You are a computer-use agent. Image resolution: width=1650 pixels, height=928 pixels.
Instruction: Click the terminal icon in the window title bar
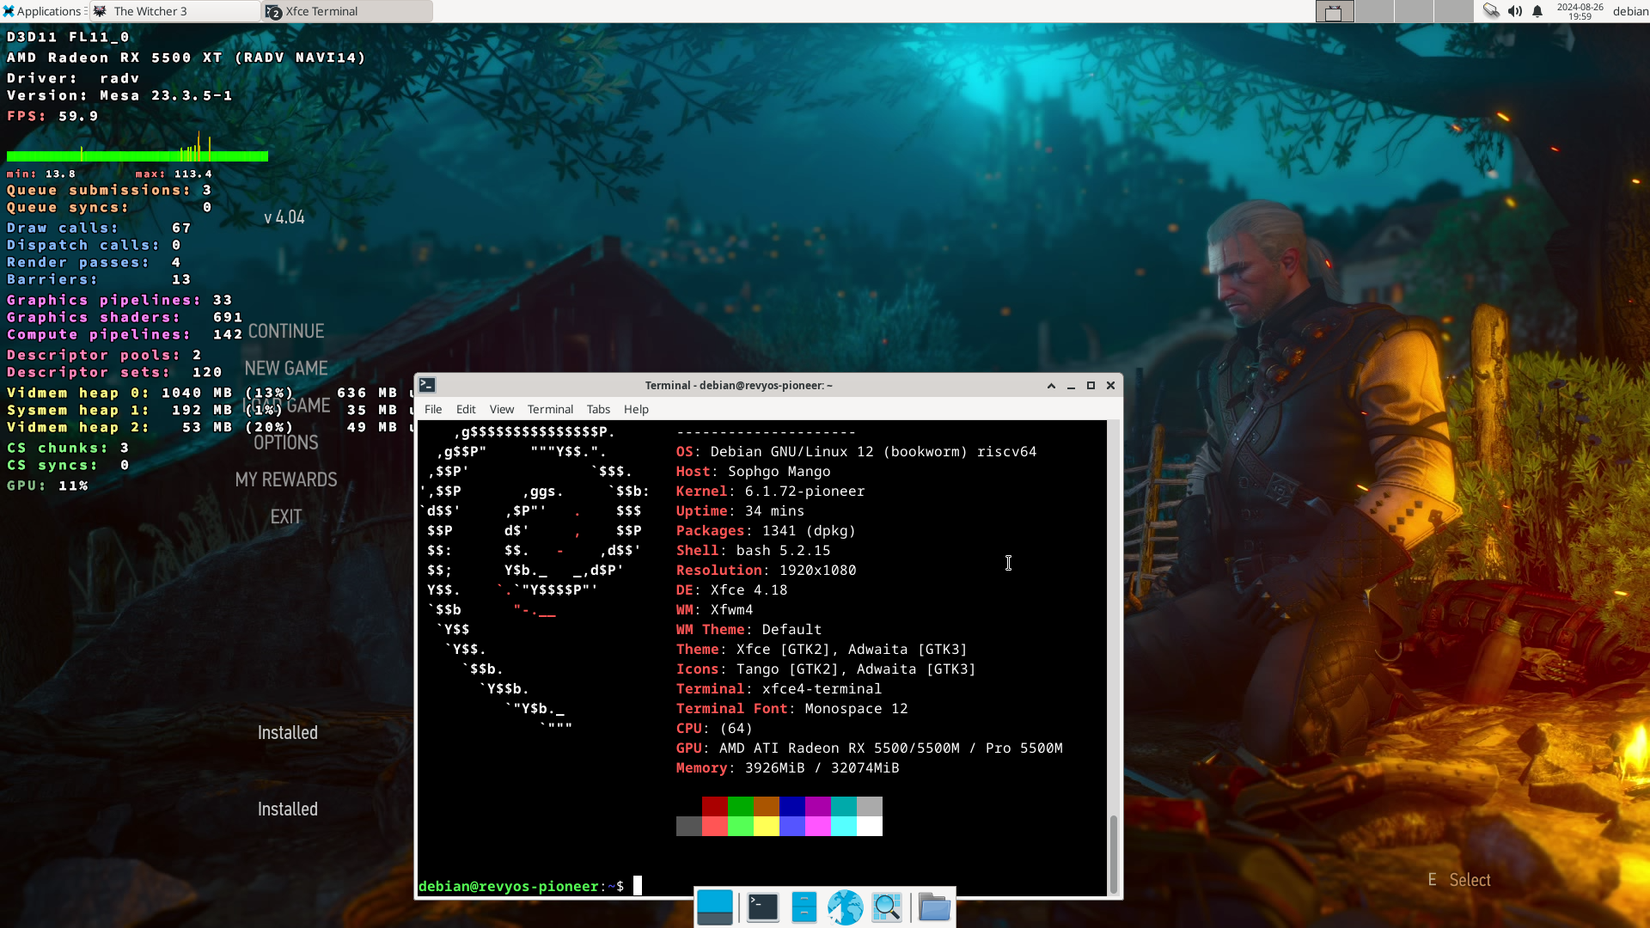[427, 385]
